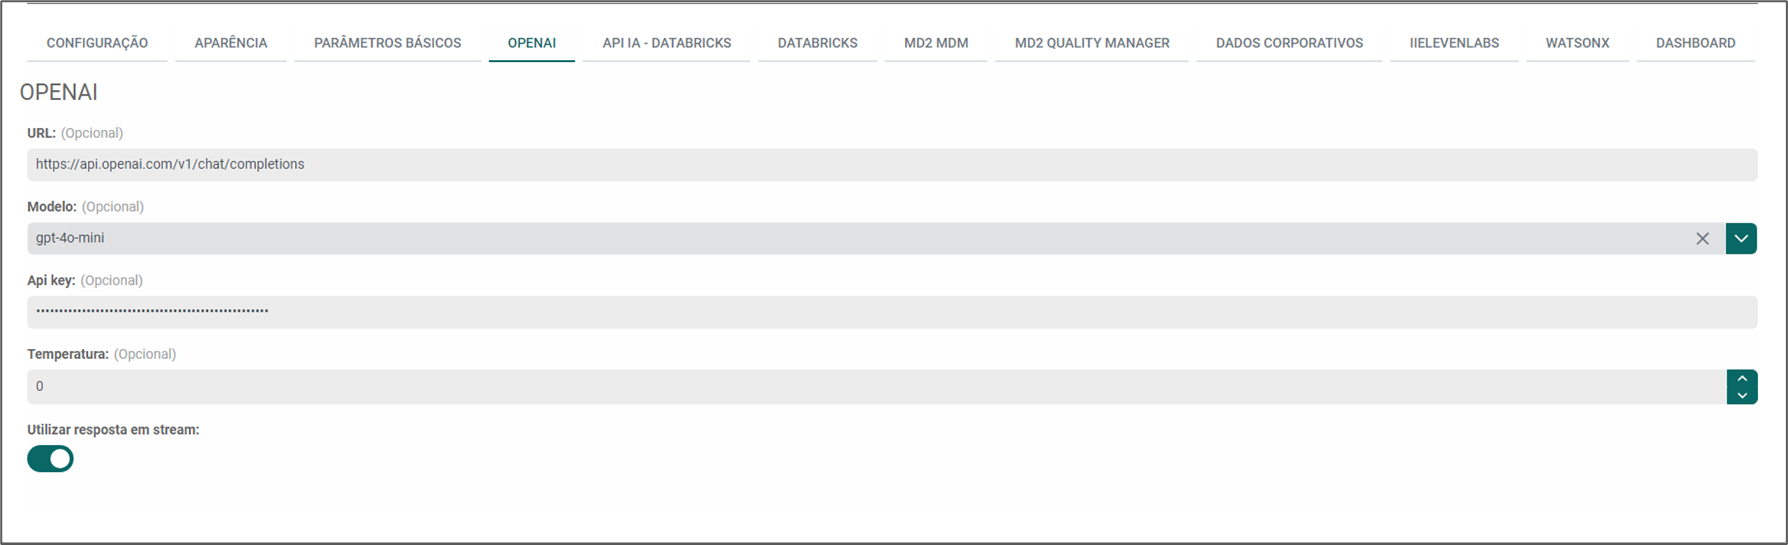Image resolution: width=1788 pixels, height=545 pixels.
Task: Expand the Modelo dropdown arrow
Action: point(1741,239)
